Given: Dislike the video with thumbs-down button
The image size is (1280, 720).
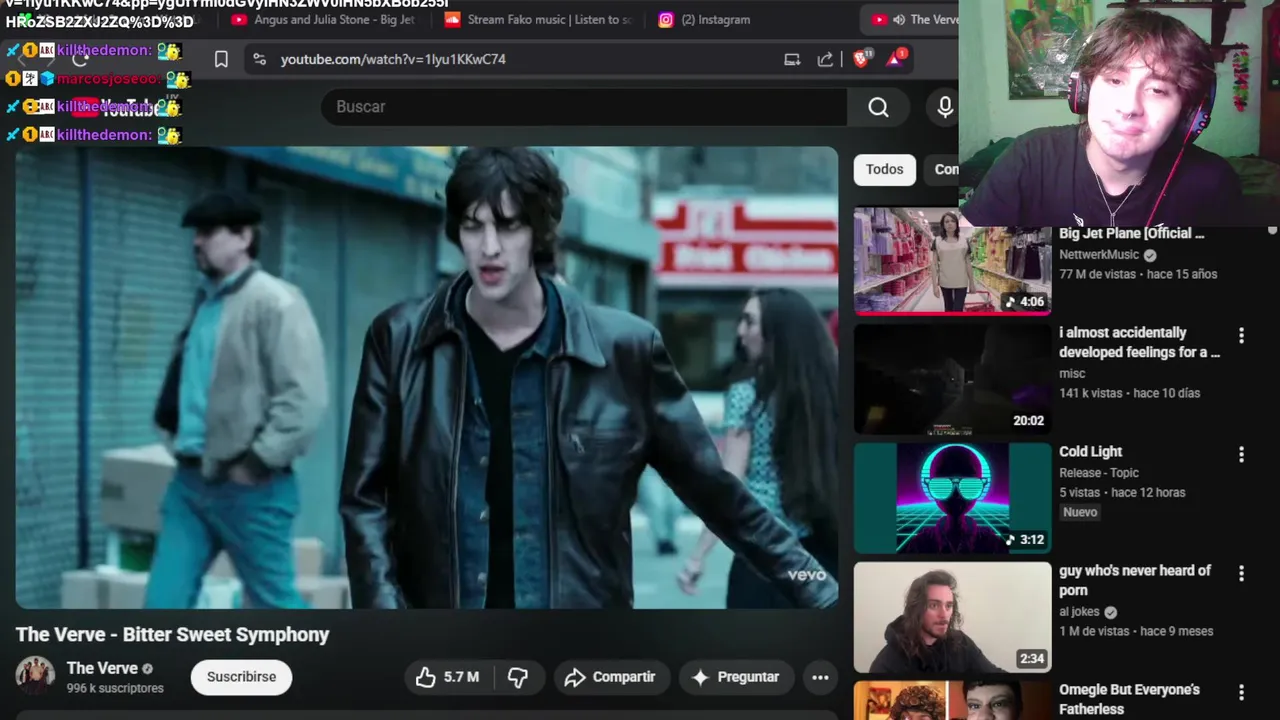Looking at the screenshot, I should (518, 677).
